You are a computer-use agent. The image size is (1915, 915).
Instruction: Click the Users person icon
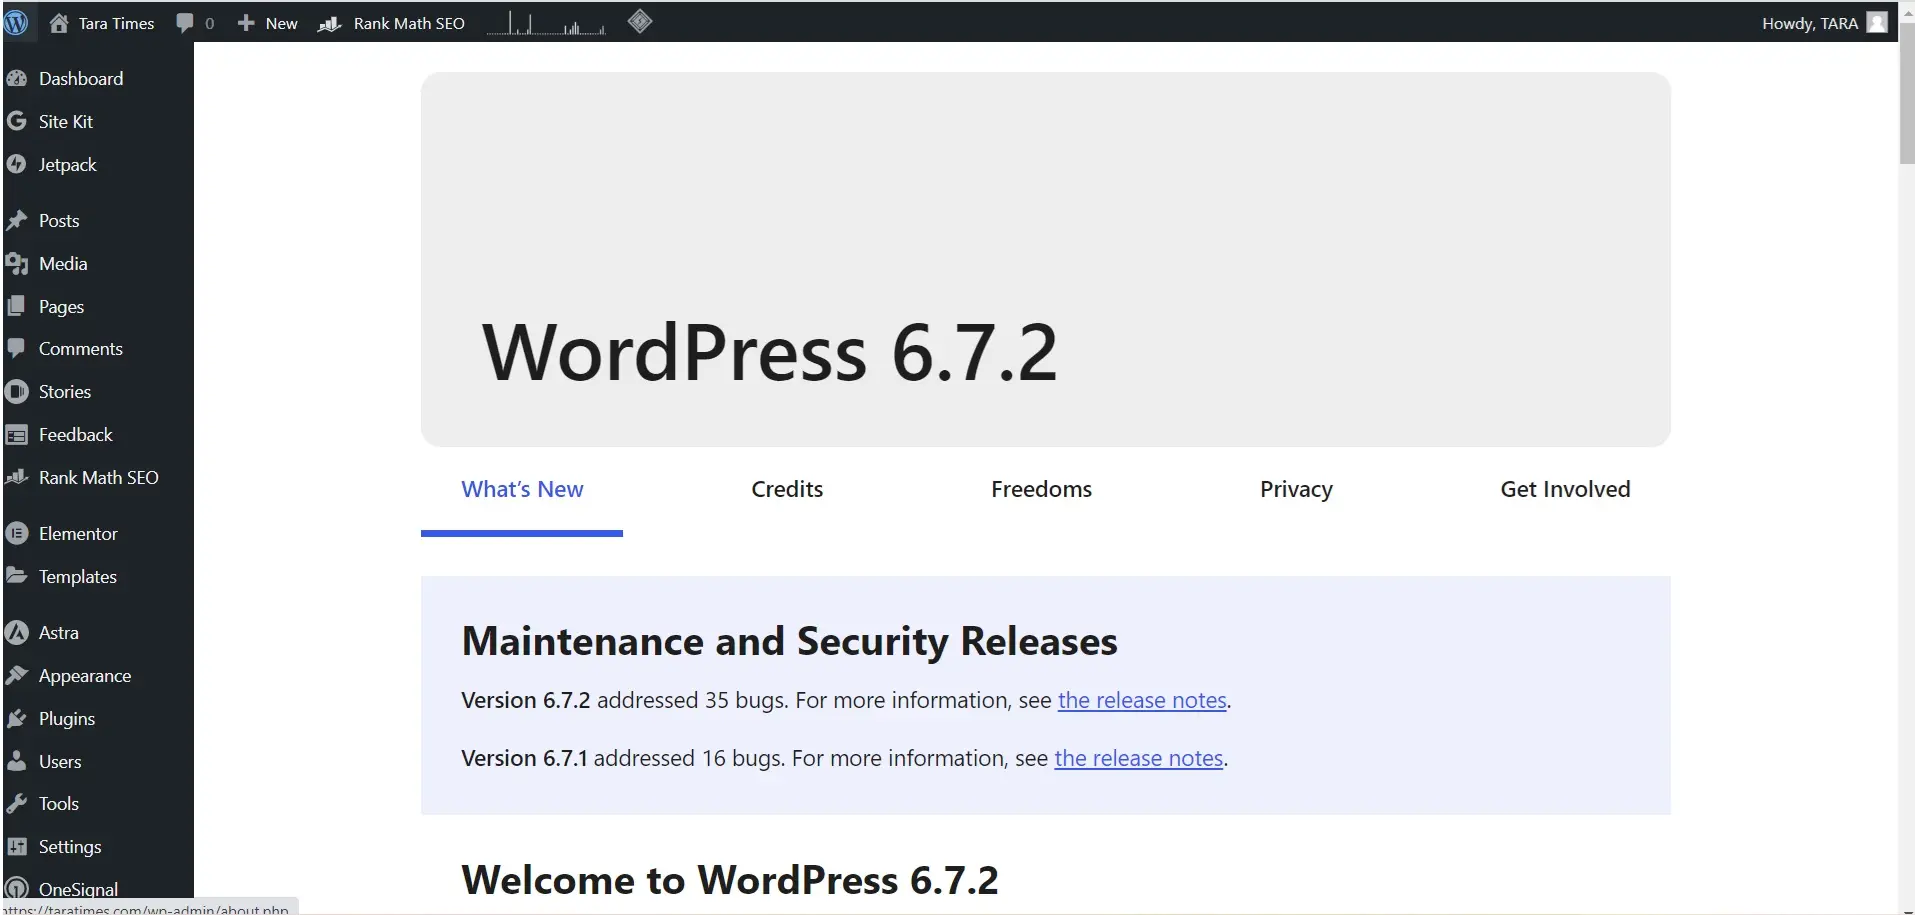pyautogui.click(x=17, y=761)
